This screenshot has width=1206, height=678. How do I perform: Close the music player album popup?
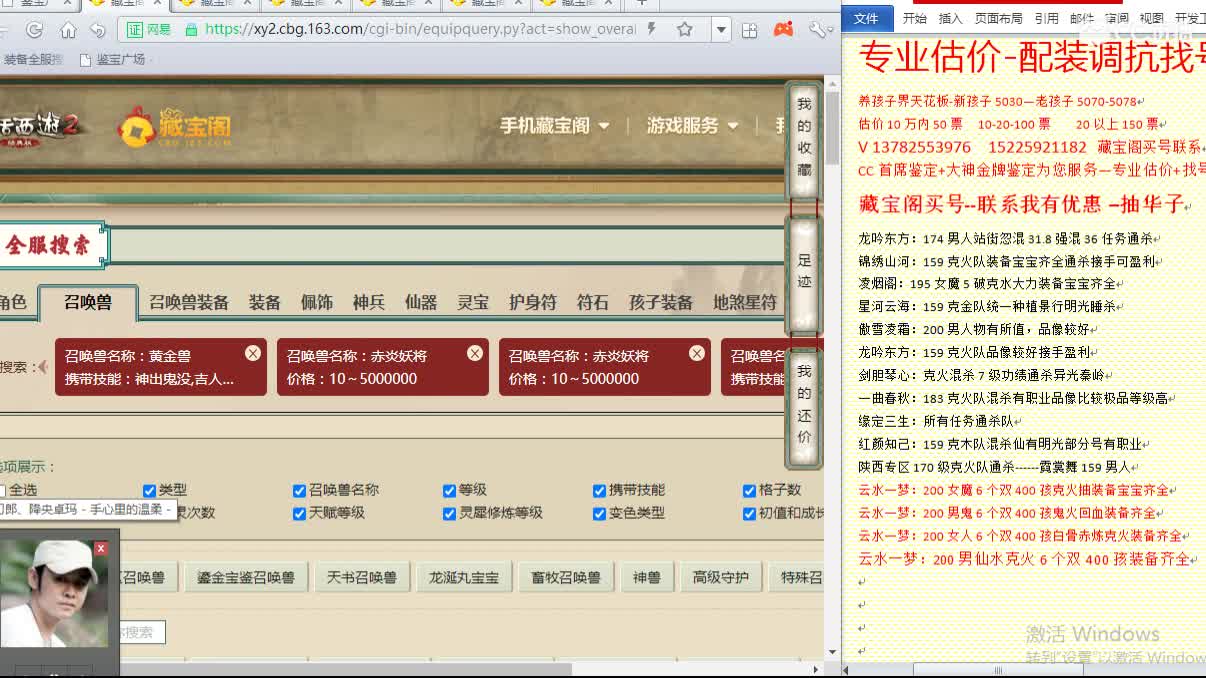(100, 548)
